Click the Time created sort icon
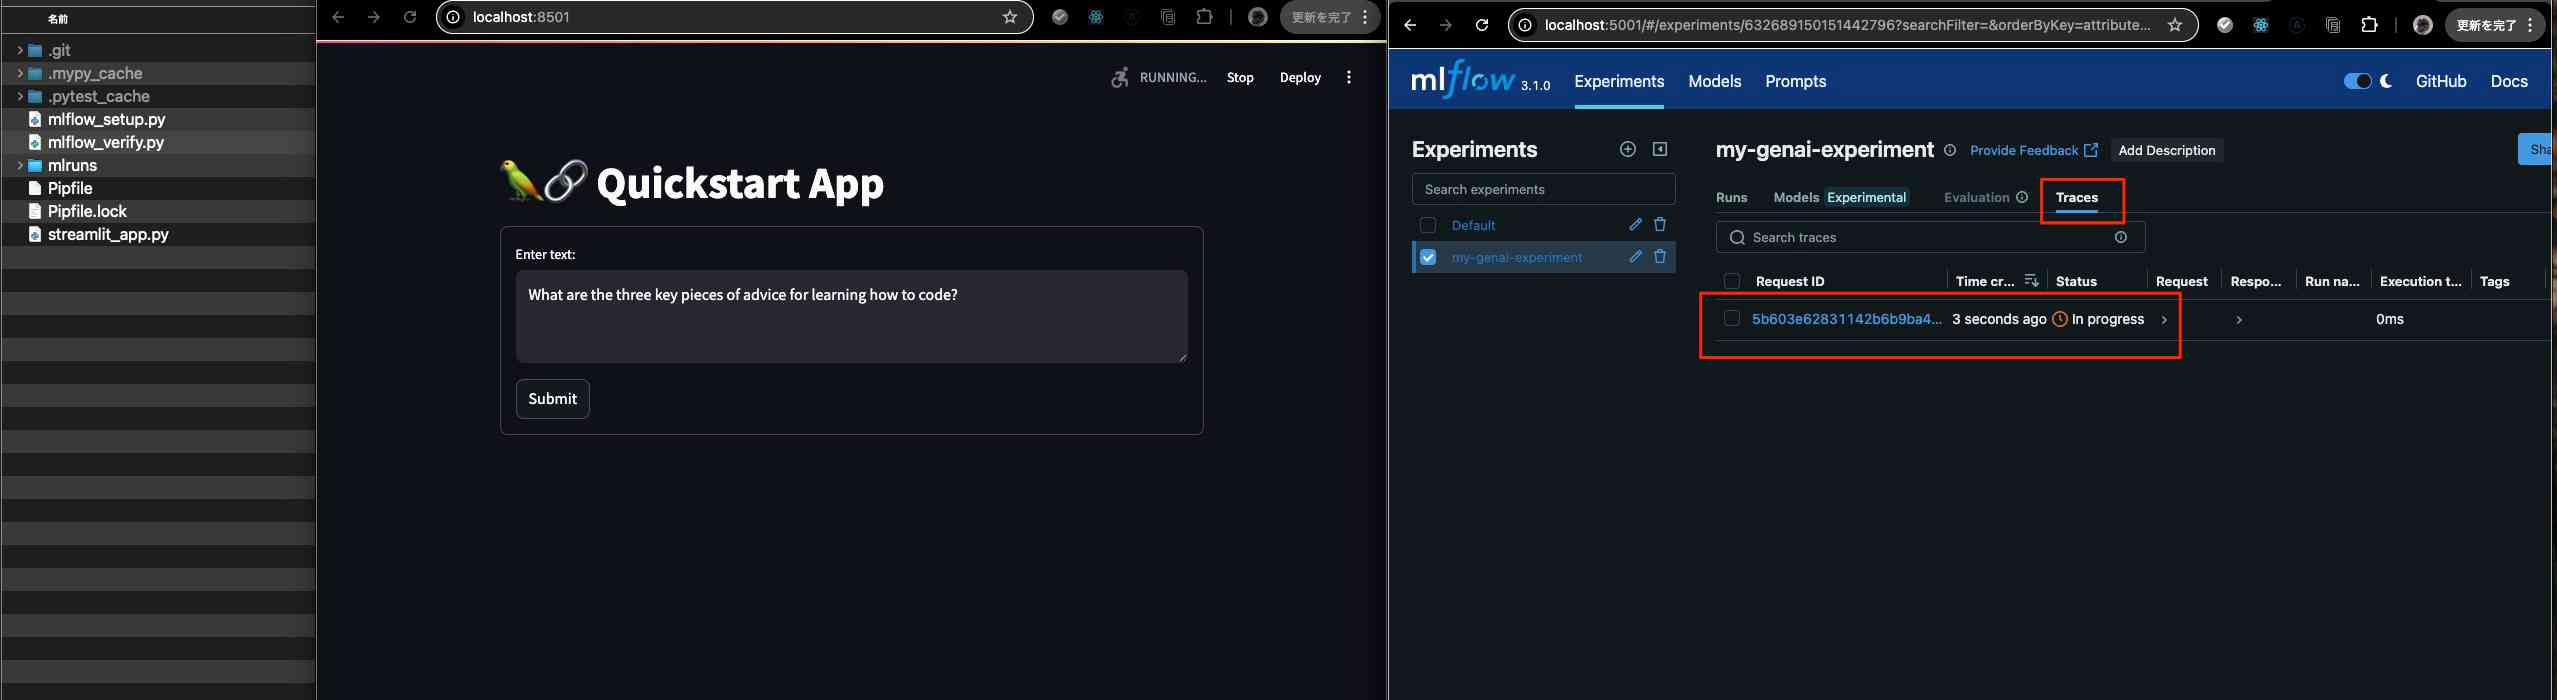The width and height of the screenshot is (2557, 700). 2031,281
